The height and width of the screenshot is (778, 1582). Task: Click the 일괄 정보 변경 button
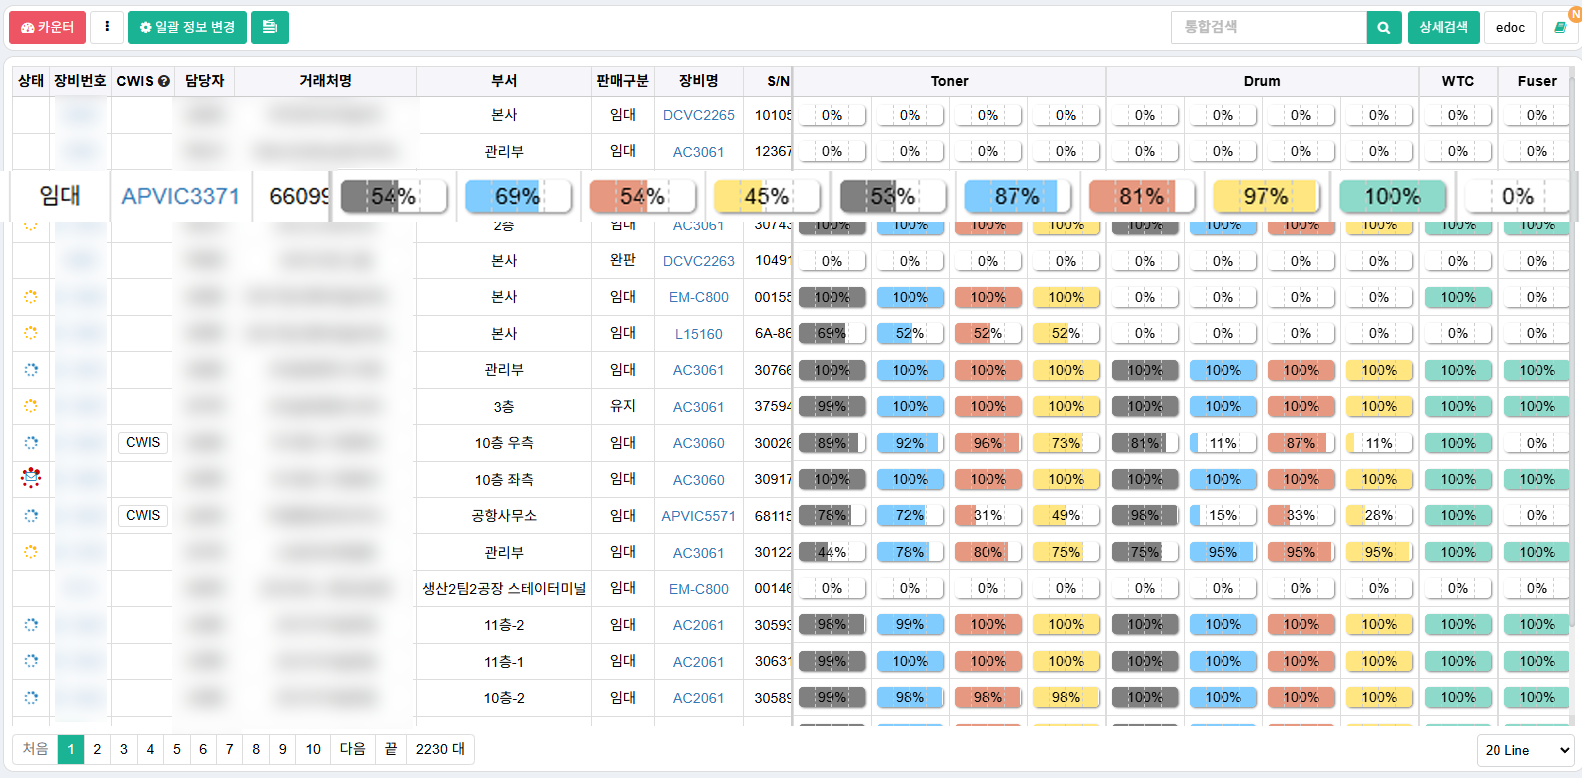188,27
